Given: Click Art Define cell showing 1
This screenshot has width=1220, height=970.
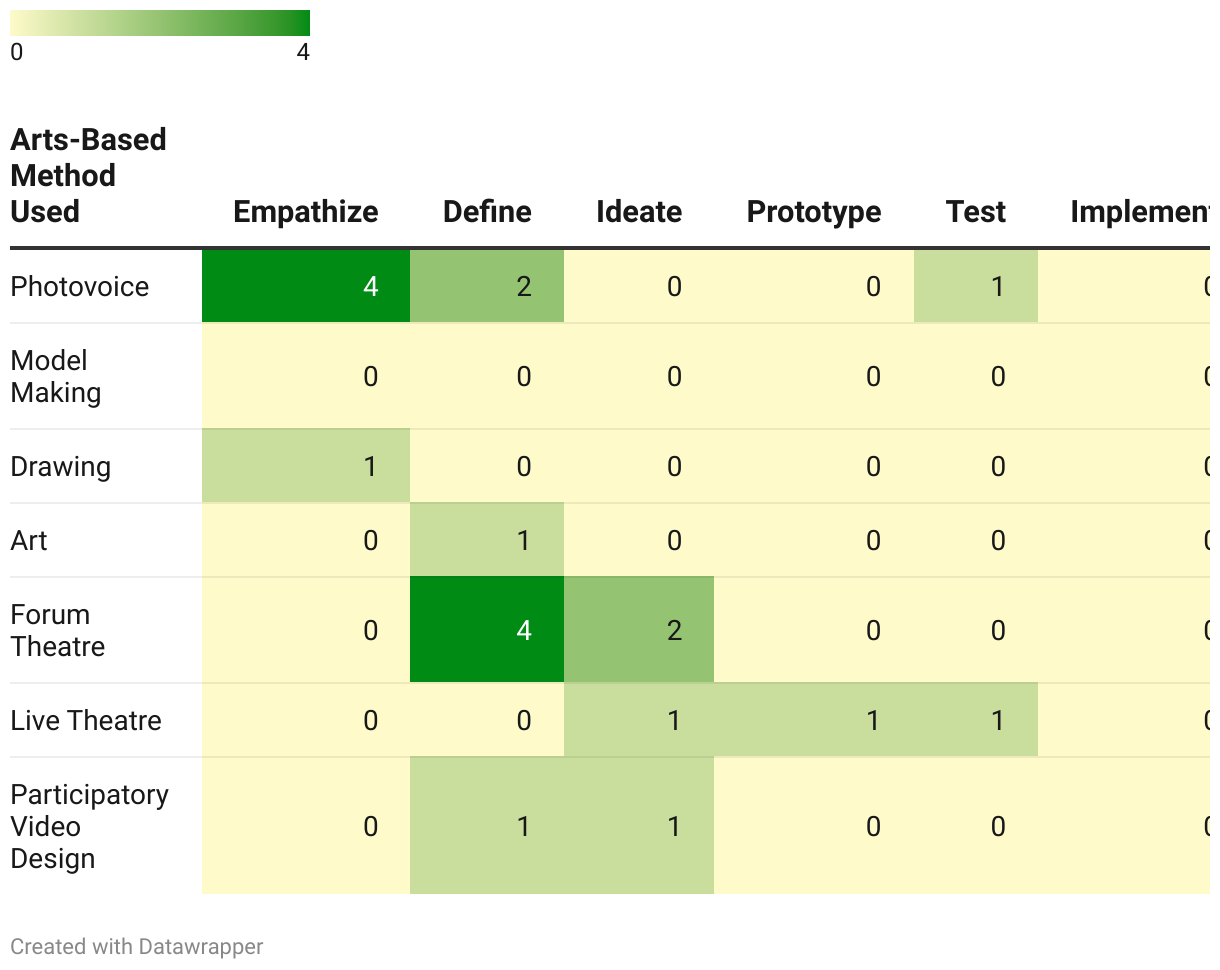Looking at the screenshot, I should pyautogui.click(x=487, y=541).
